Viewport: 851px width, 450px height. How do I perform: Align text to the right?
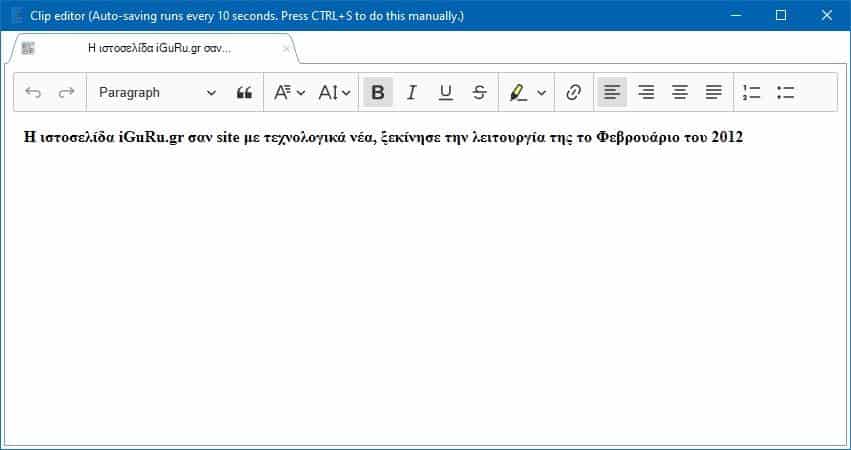646,92
